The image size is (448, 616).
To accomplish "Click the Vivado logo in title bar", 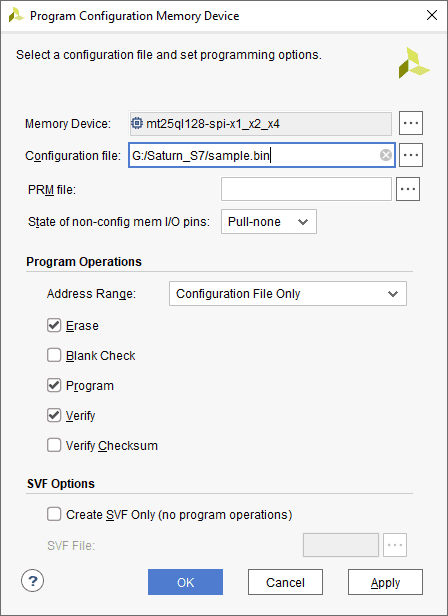I will (x=16, y=16).
